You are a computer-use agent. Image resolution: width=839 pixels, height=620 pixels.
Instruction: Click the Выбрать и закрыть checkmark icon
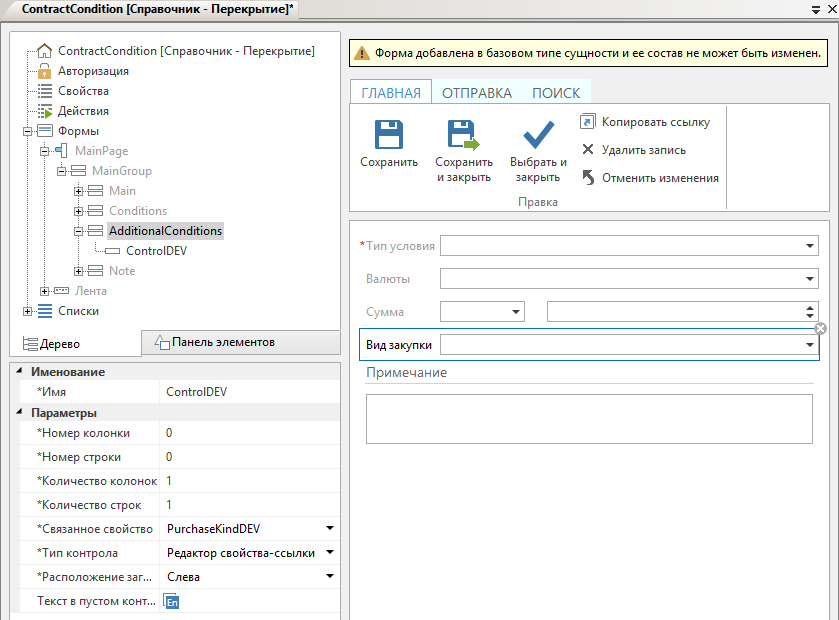click(x=538, y=135)
